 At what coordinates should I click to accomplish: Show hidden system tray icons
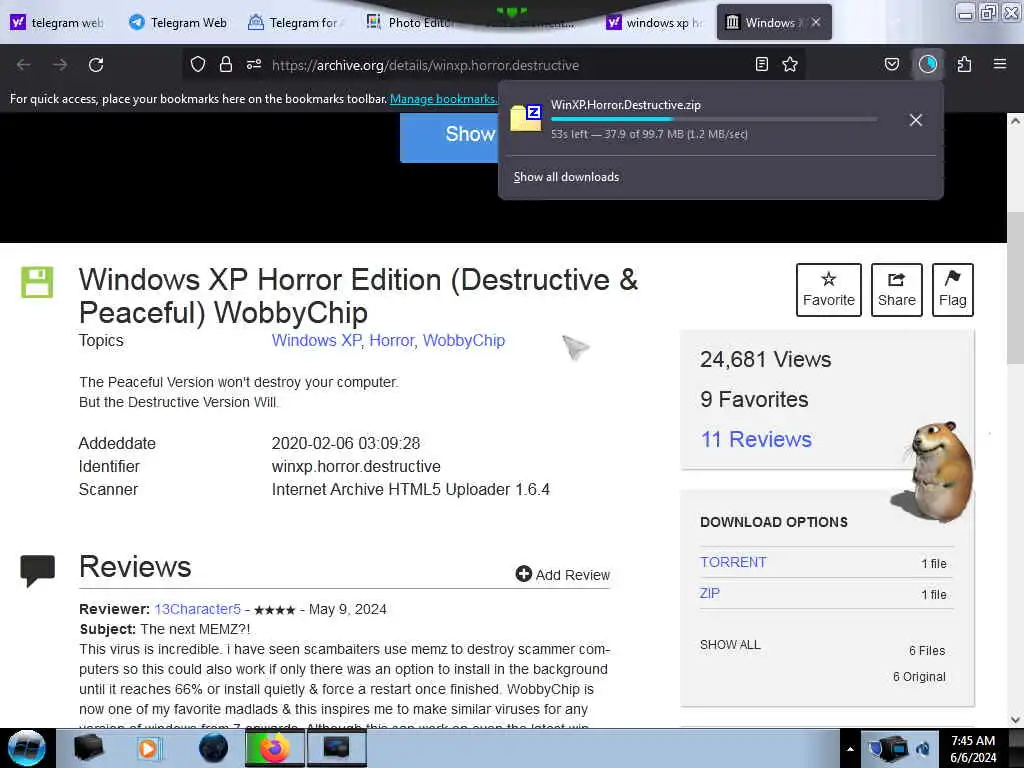click(850, 749)
